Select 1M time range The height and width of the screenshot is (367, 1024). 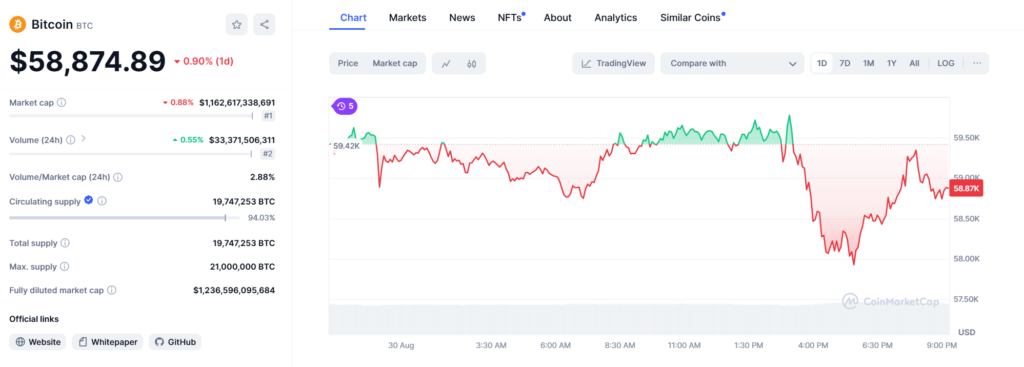pyautogui.click(x=868, y=63)
